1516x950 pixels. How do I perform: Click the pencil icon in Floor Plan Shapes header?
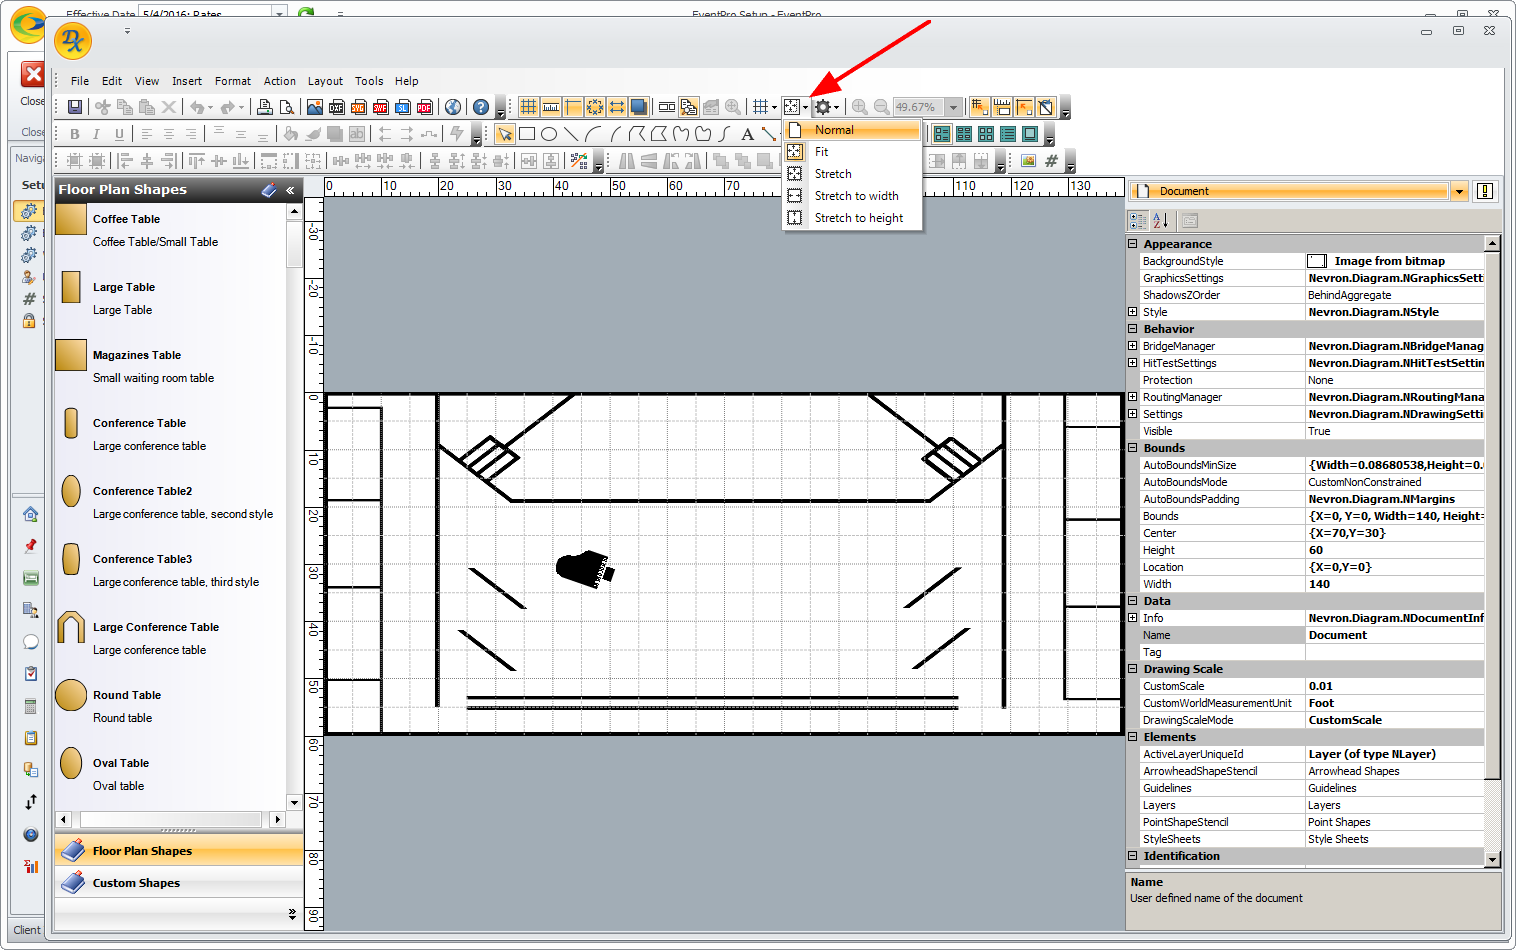coord(269,190)
